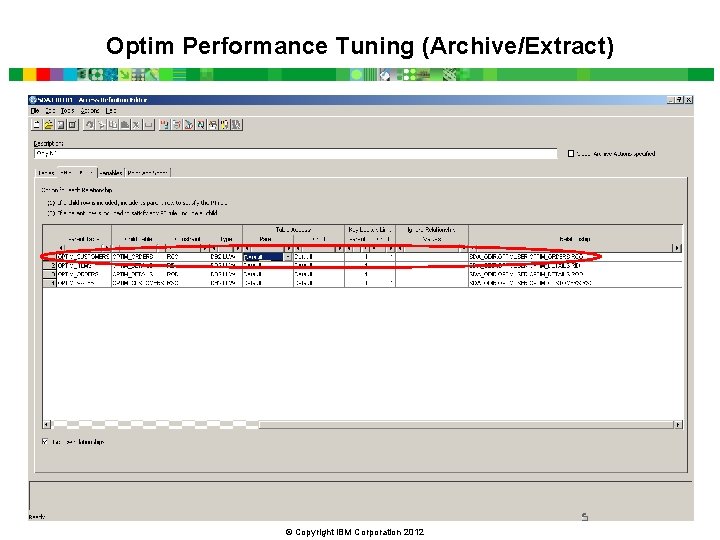Screen dimensions: 720x540
Task: Click the grid header right-scroll arrow
Action: [677, 248]
